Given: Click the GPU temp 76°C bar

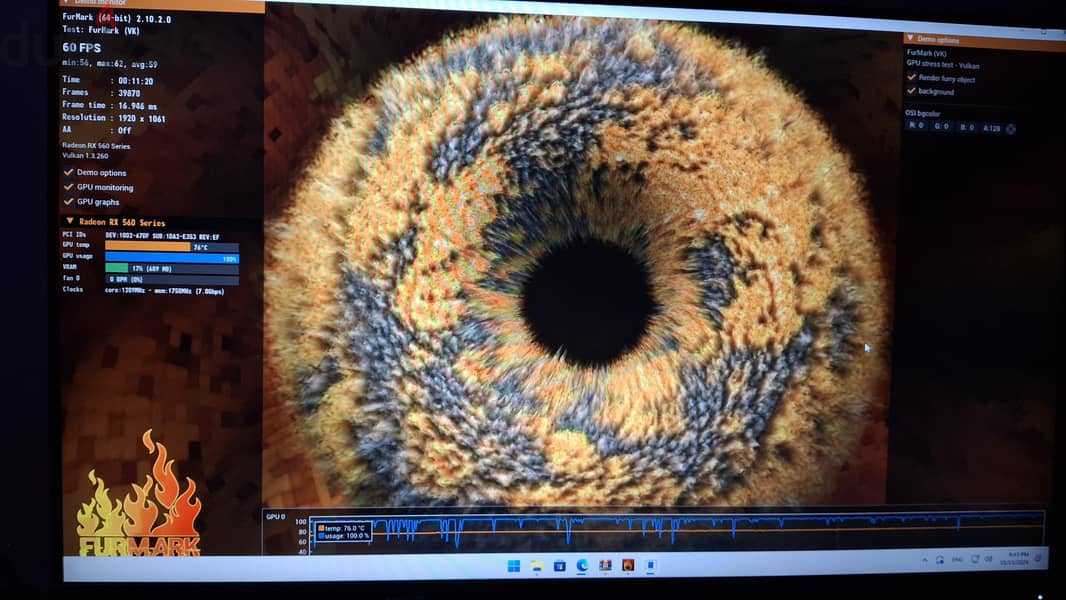Looking at the screenshot, I should coord(172,247).
